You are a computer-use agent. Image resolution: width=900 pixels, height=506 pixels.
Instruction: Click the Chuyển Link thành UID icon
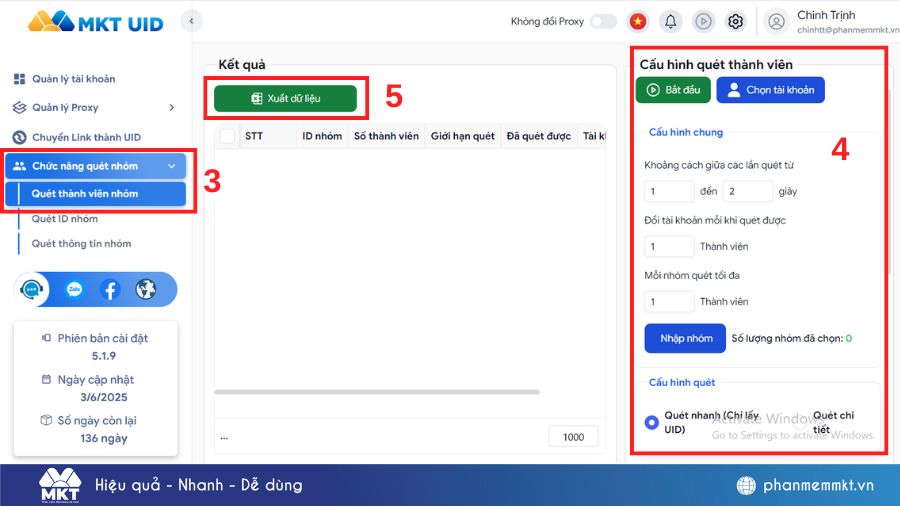pos(20,137)
